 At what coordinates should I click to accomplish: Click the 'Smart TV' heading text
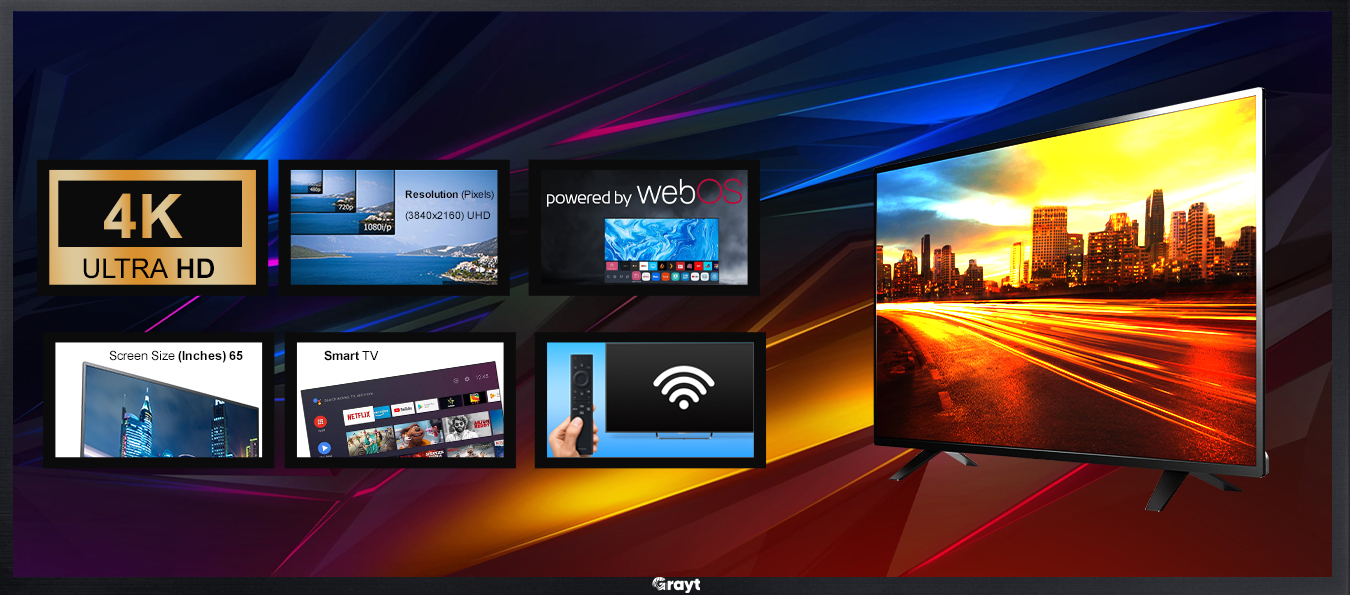[350, 356]
